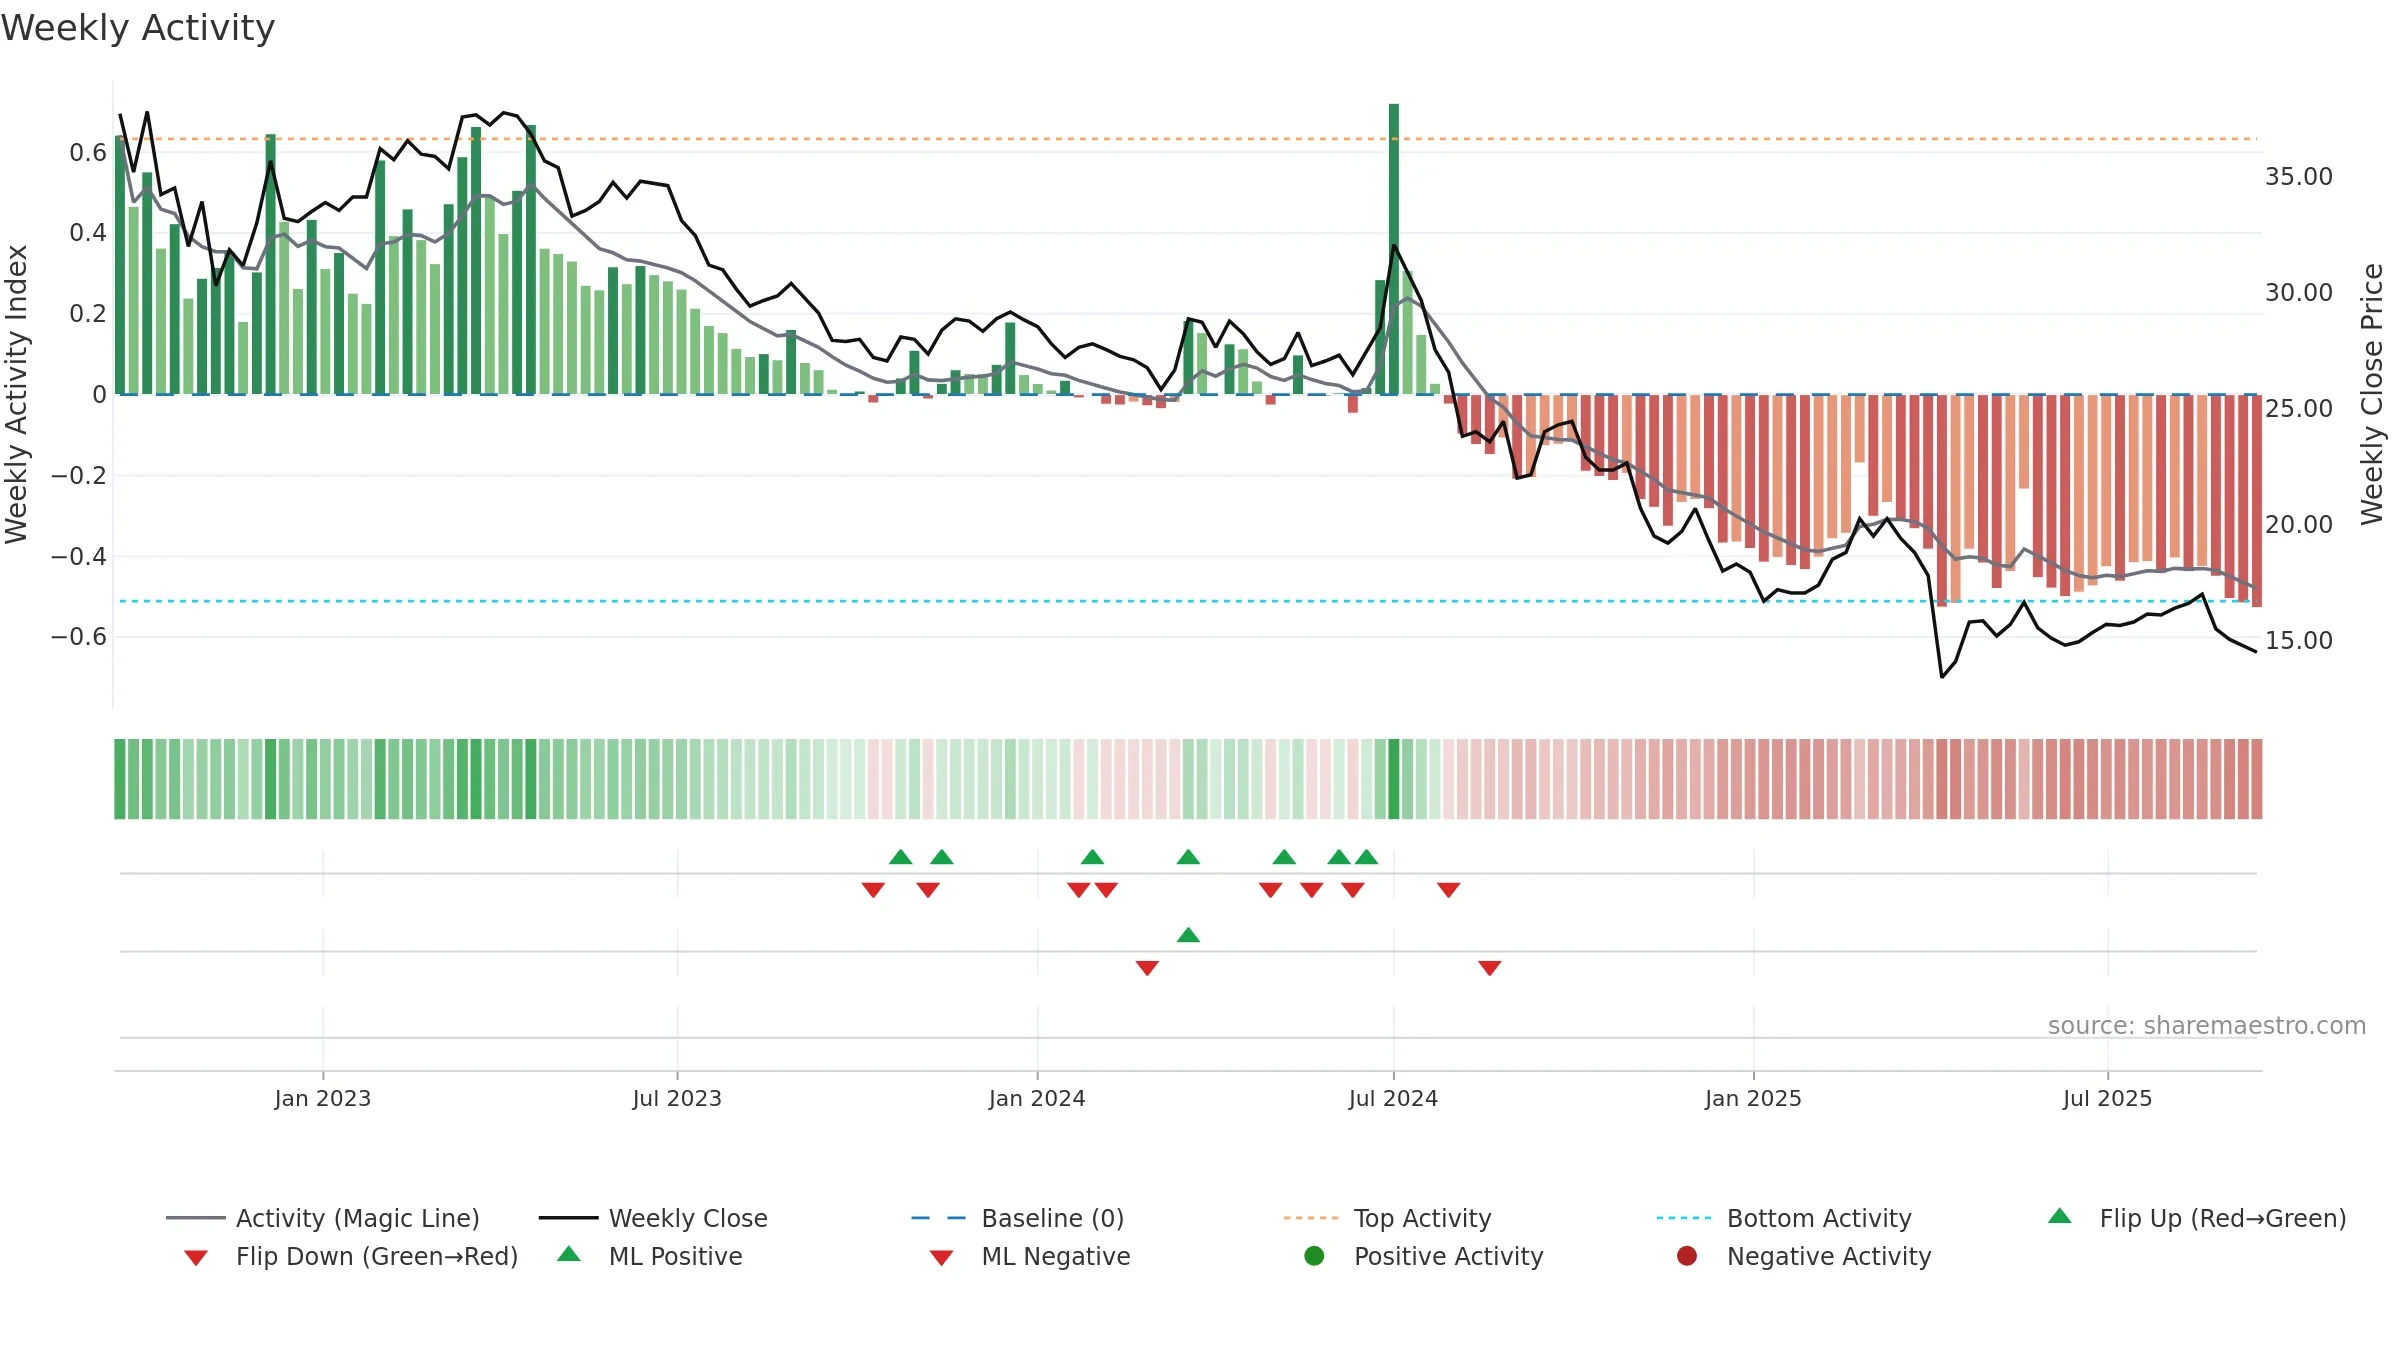Click the Negative Activity red circle icon

[1687, 1256]
